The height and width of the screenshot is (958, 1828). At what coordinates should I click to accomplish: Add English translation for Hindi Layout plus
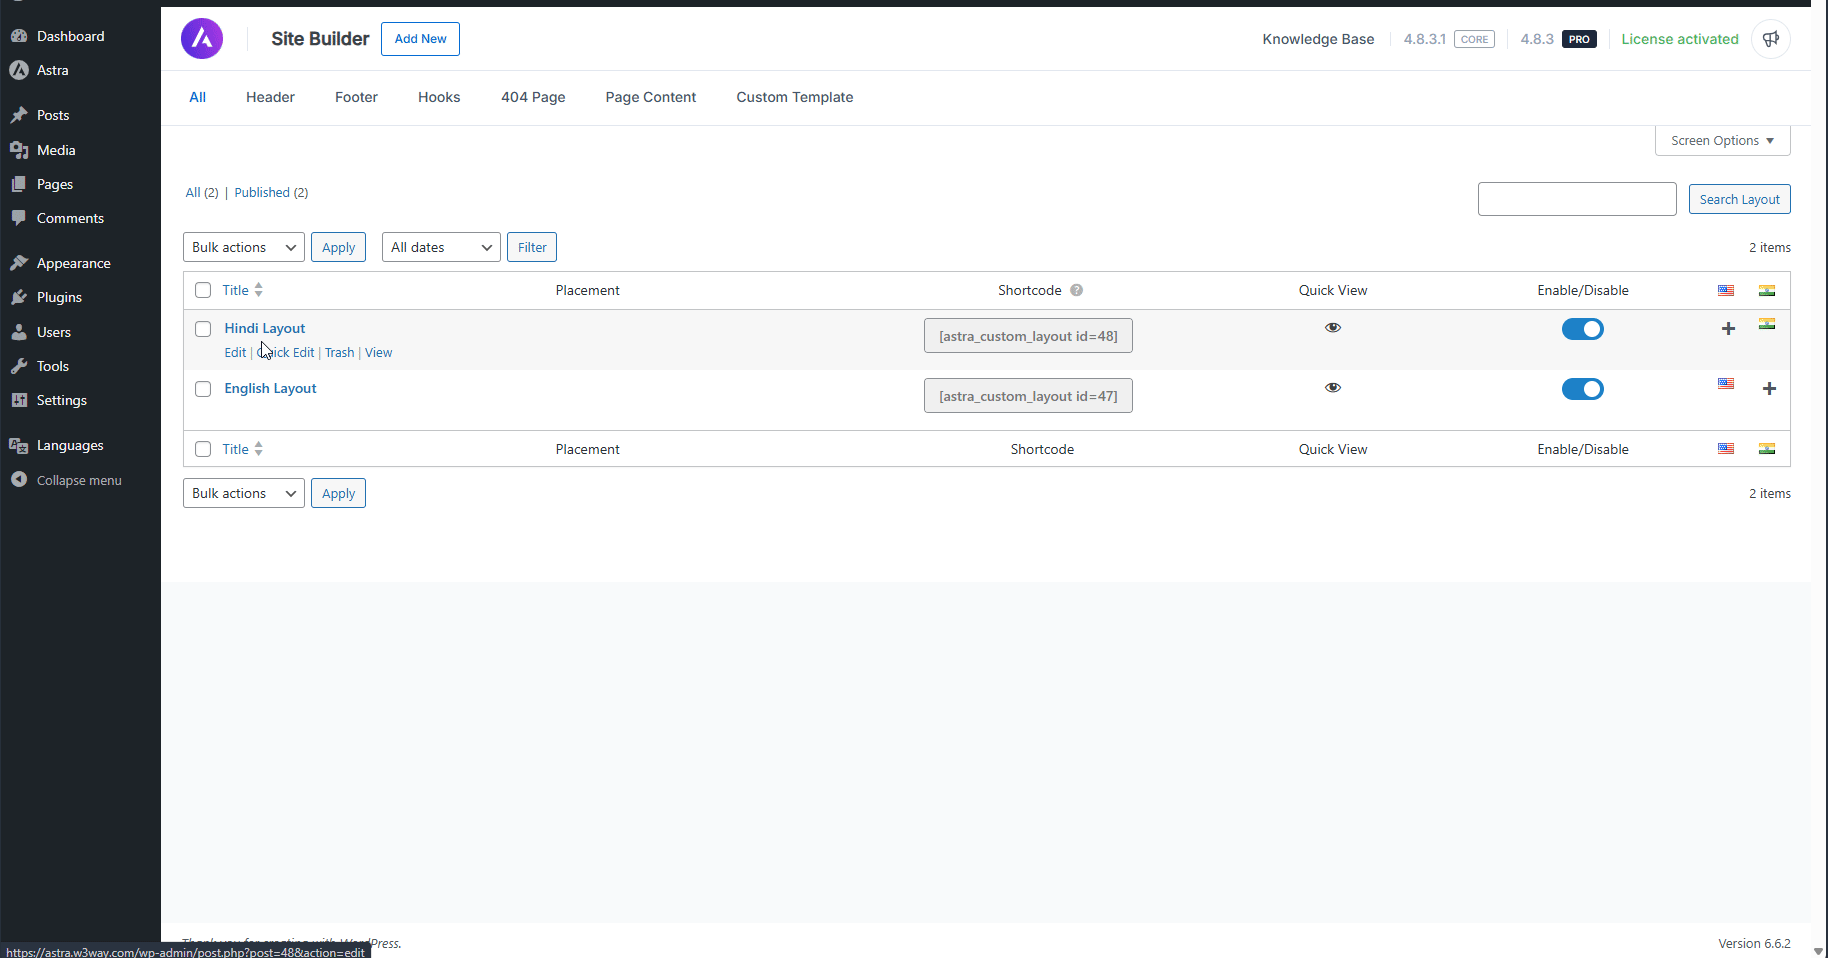pyautogui.click(x=1728, y=329)
